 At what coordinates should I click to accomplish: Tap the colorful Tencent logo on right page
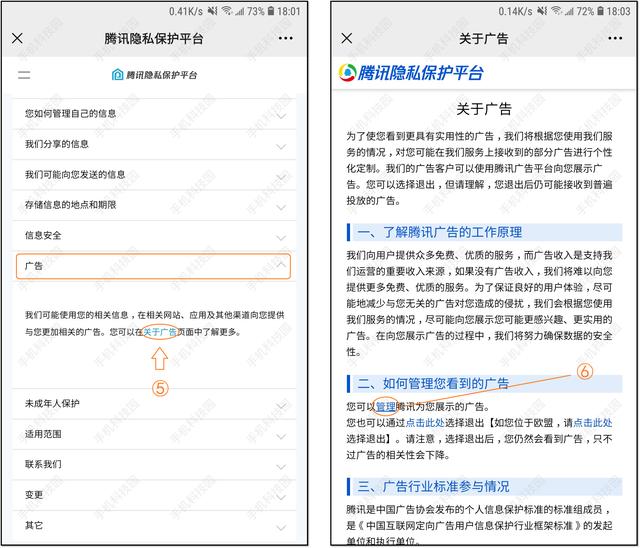pos(348,73)
